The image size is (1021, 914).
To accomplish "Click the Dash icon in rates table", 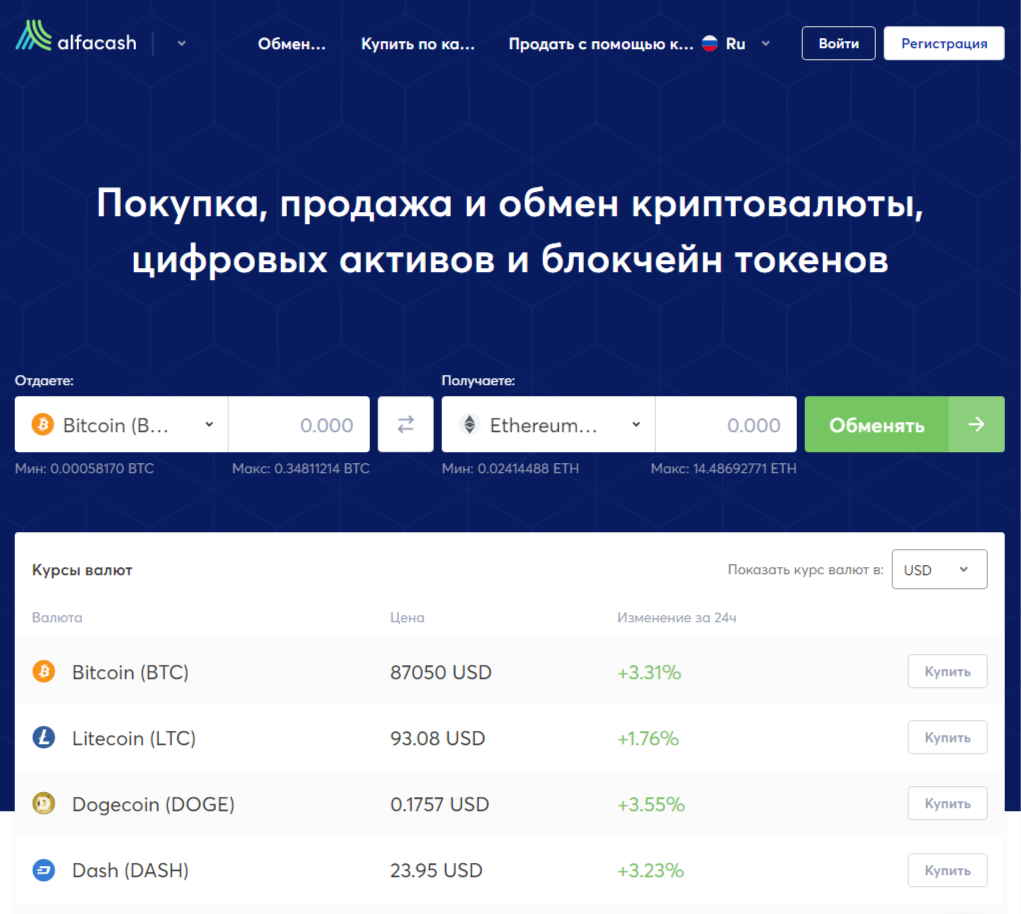I will pos(44,870).
